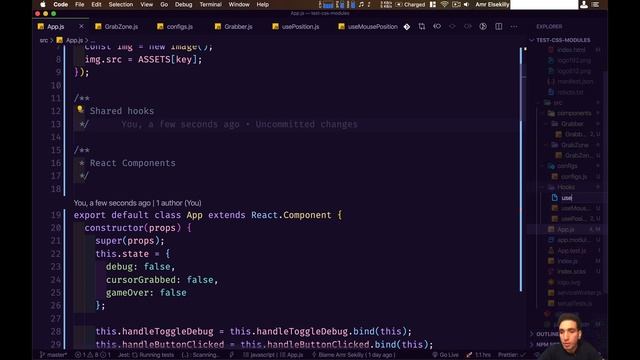This screenshot has width=640, height=360.
Task: Open the editor more actions ellipsis
Action: click(514, 27)
